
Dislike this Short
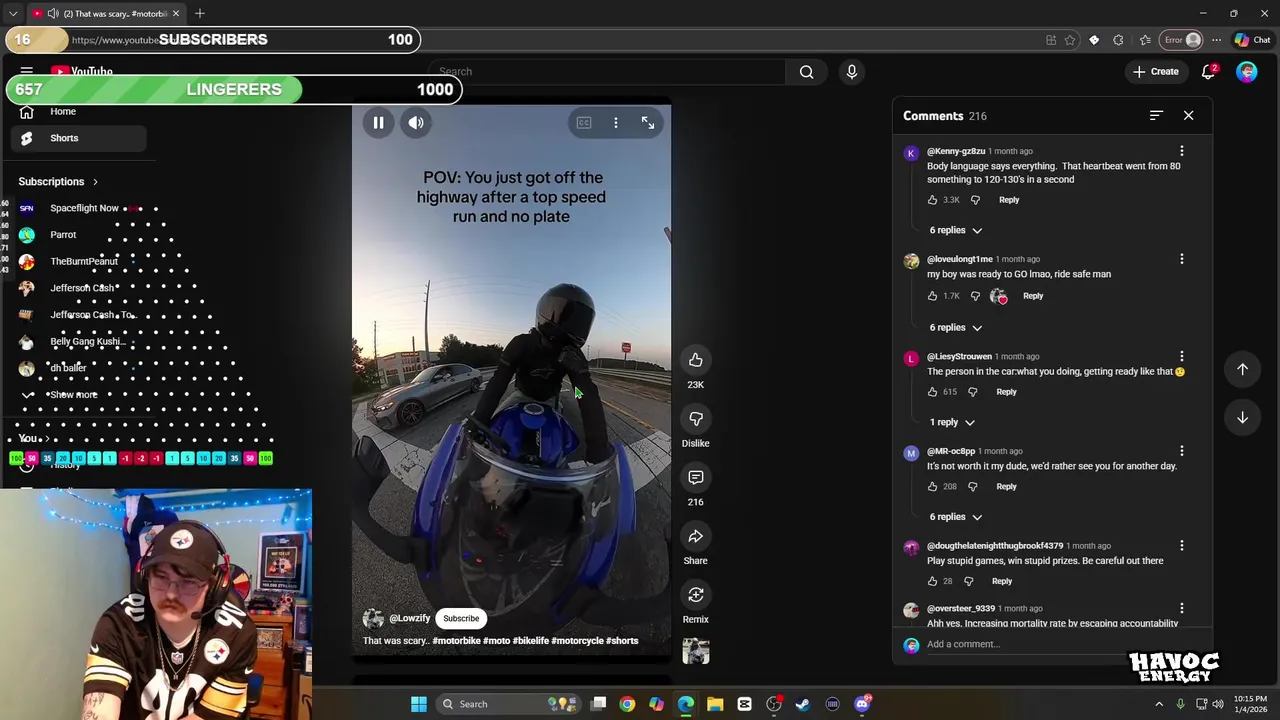(696, 419)
